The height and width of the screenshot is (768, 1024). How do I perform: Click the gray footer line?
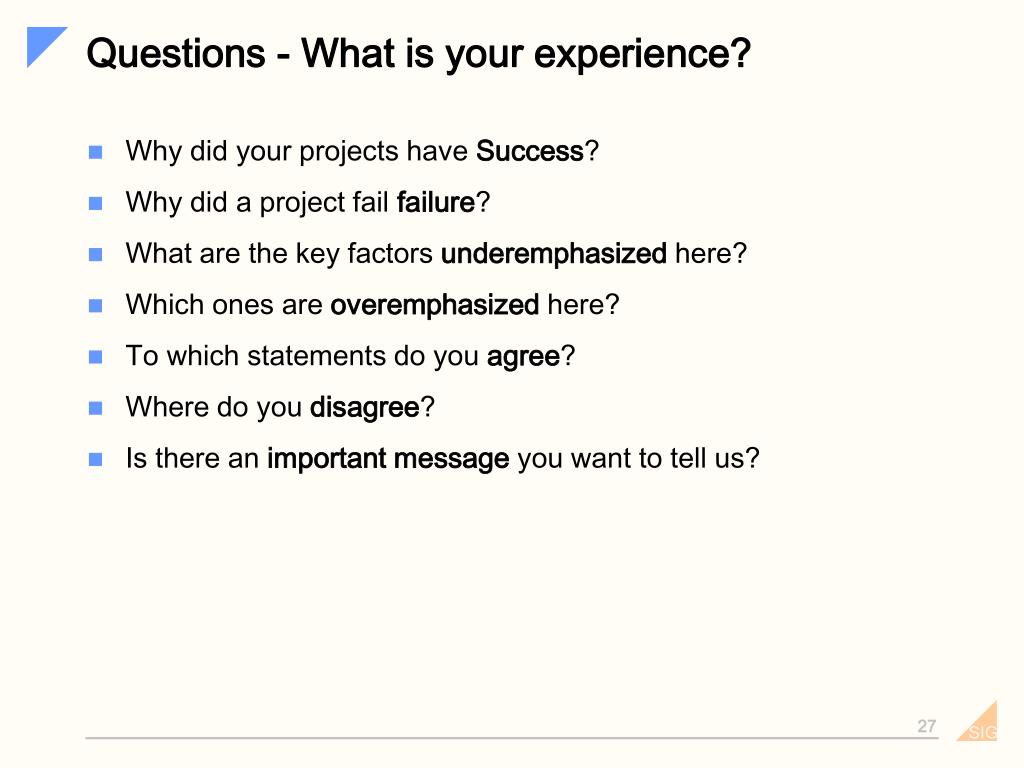[x=512, y=738]
